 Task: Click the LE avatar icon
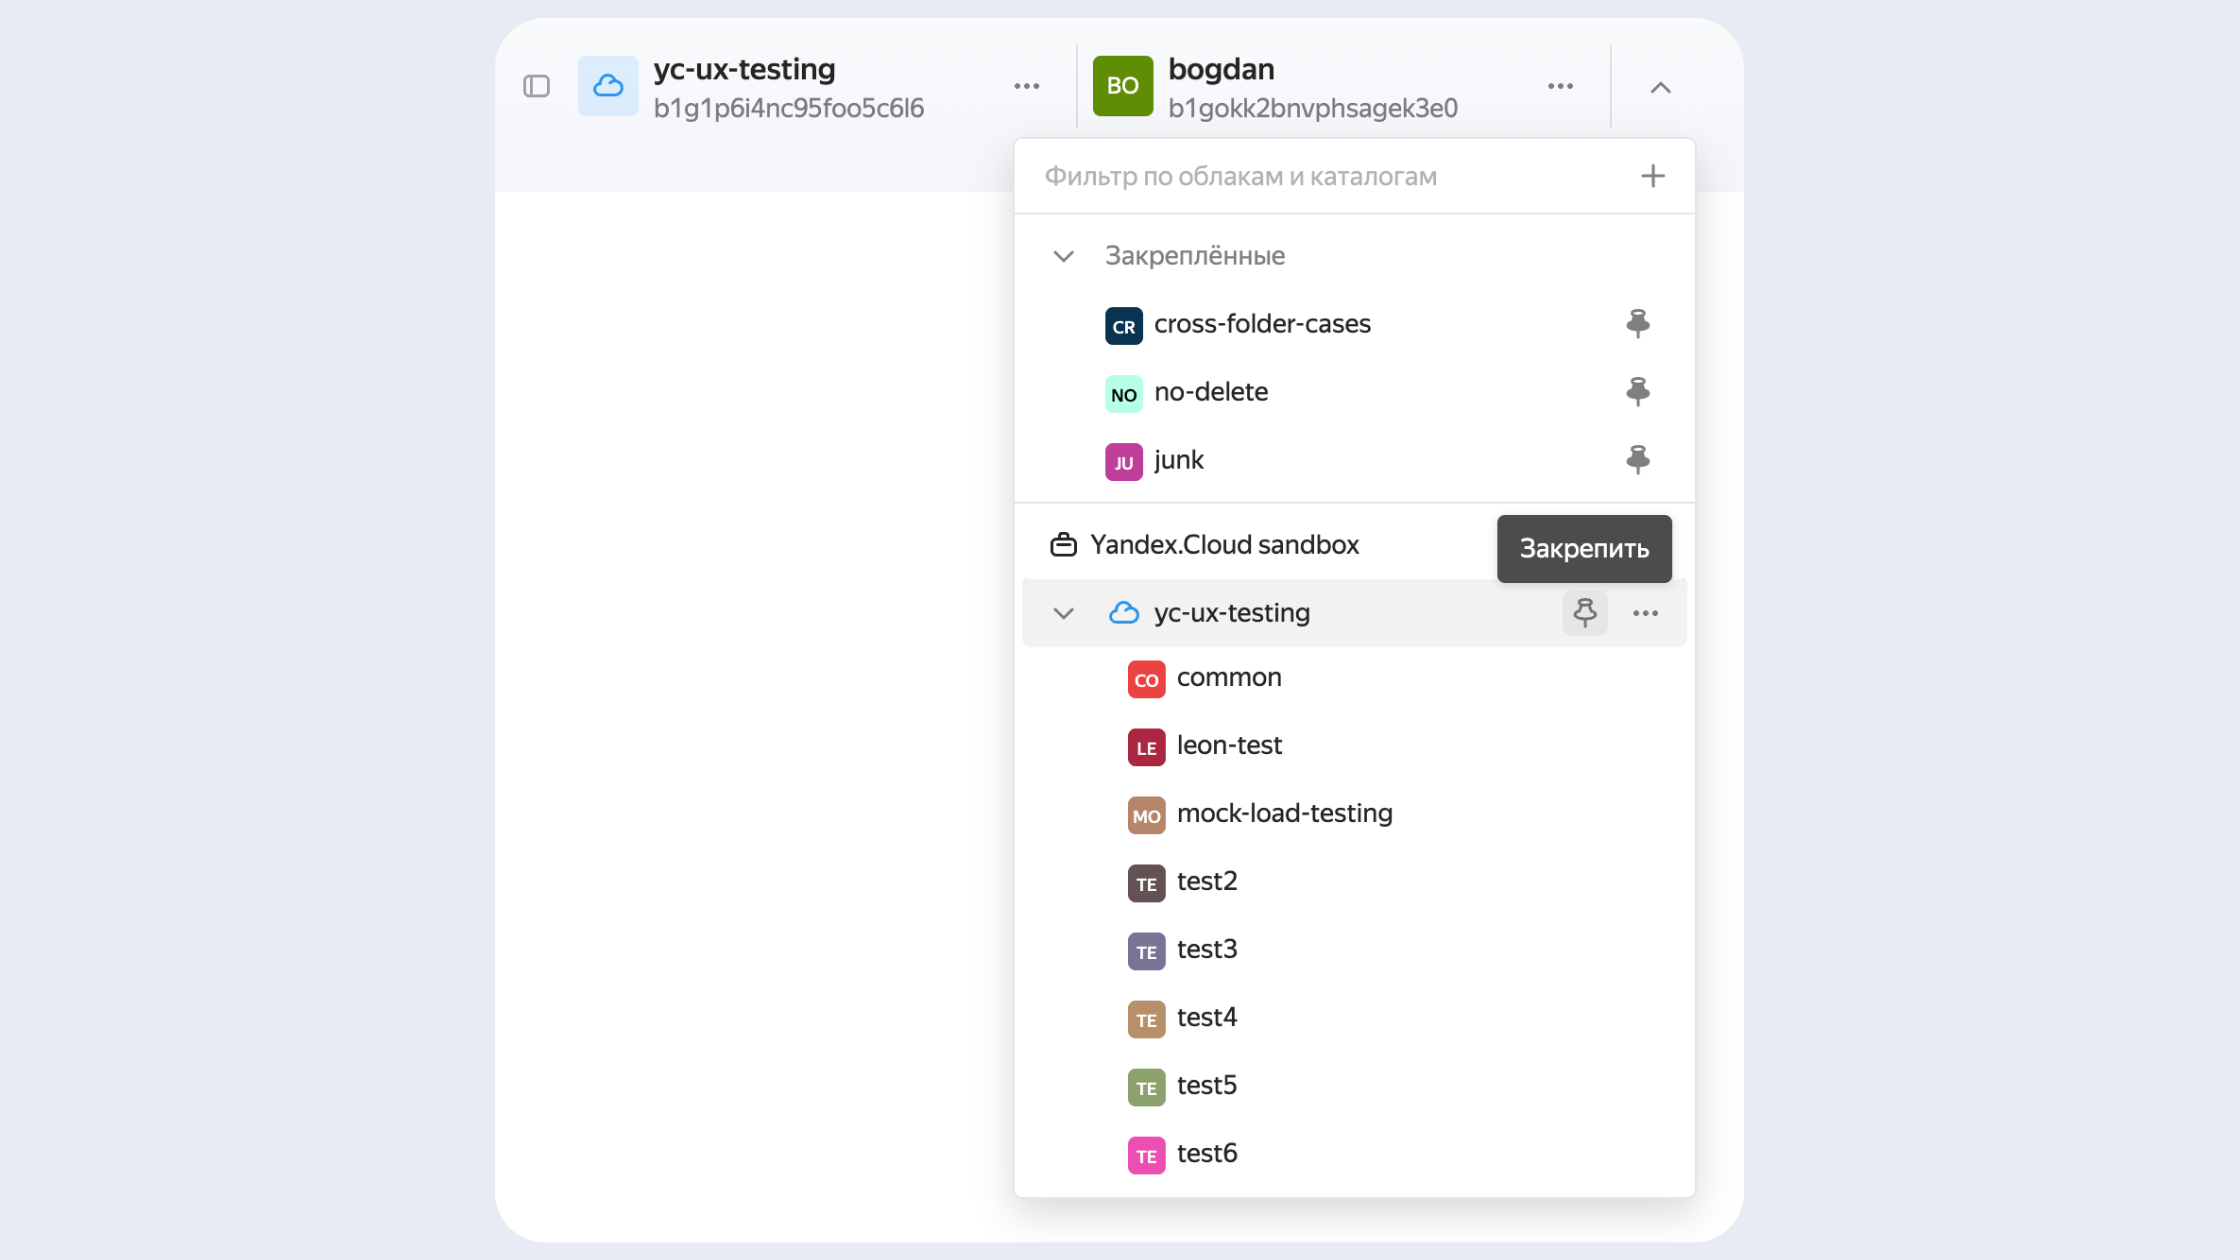[x=1147, y=748]
